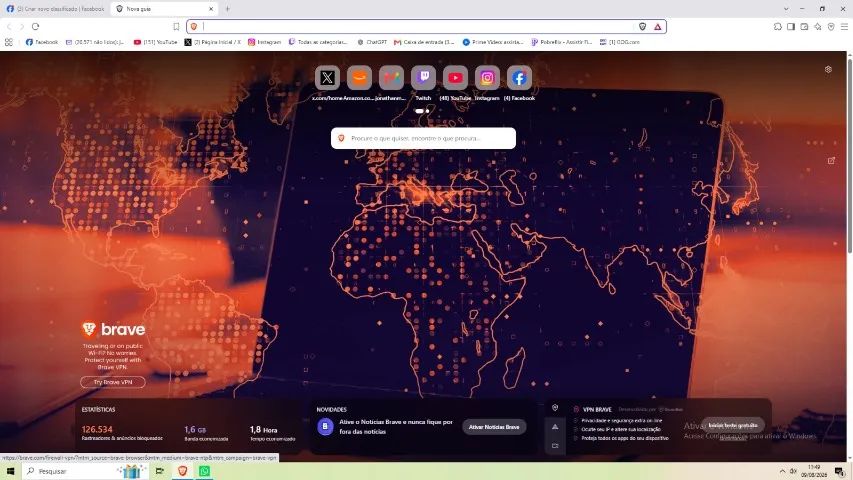Screen dimensions: 853x480
Task: Open the Caixa de entrada Gmail bookmark
Action: [x=424, y=42]
